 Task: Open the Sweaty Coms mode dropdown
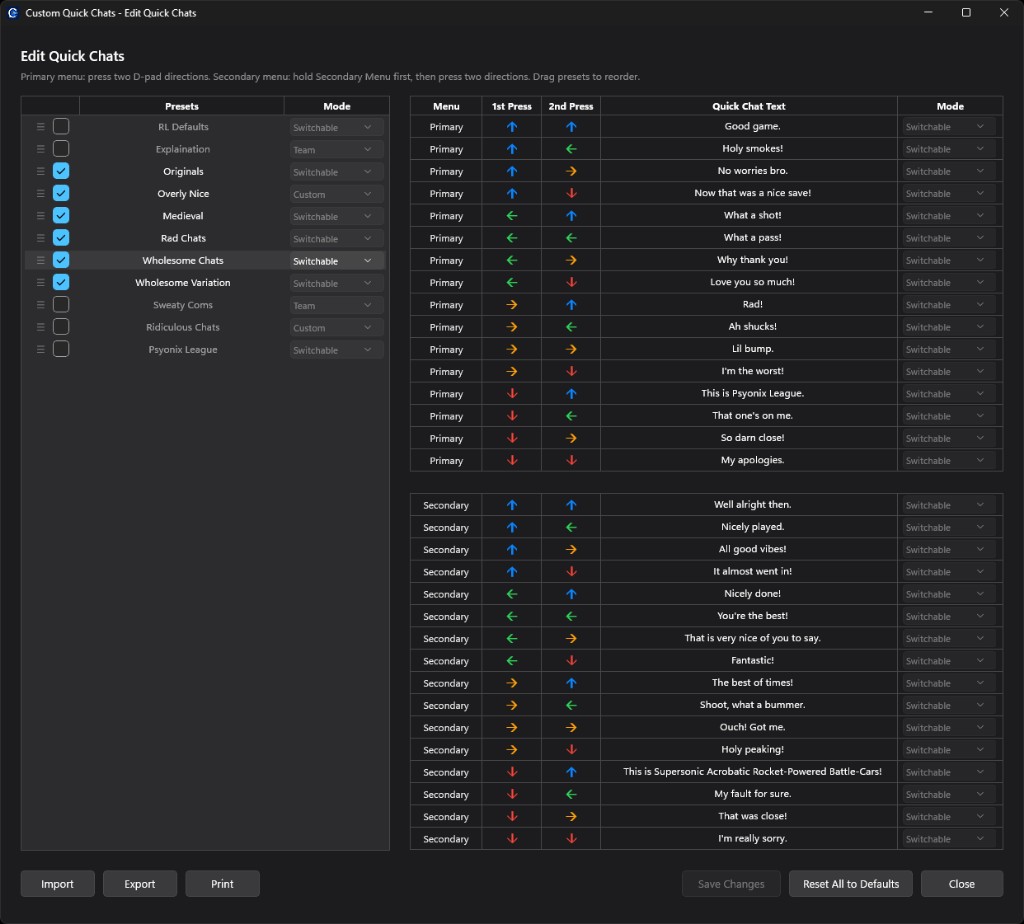[336, 305]
